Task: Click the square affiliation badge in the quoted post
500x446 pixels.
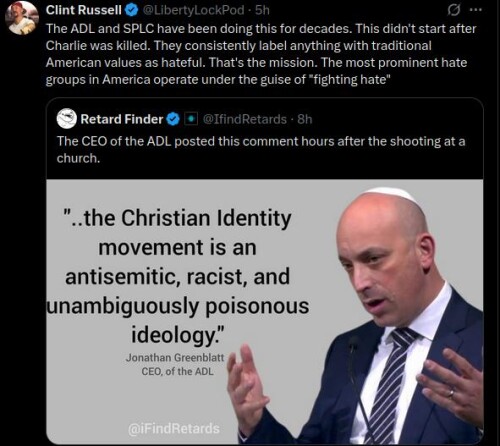Action: point(191,119)
